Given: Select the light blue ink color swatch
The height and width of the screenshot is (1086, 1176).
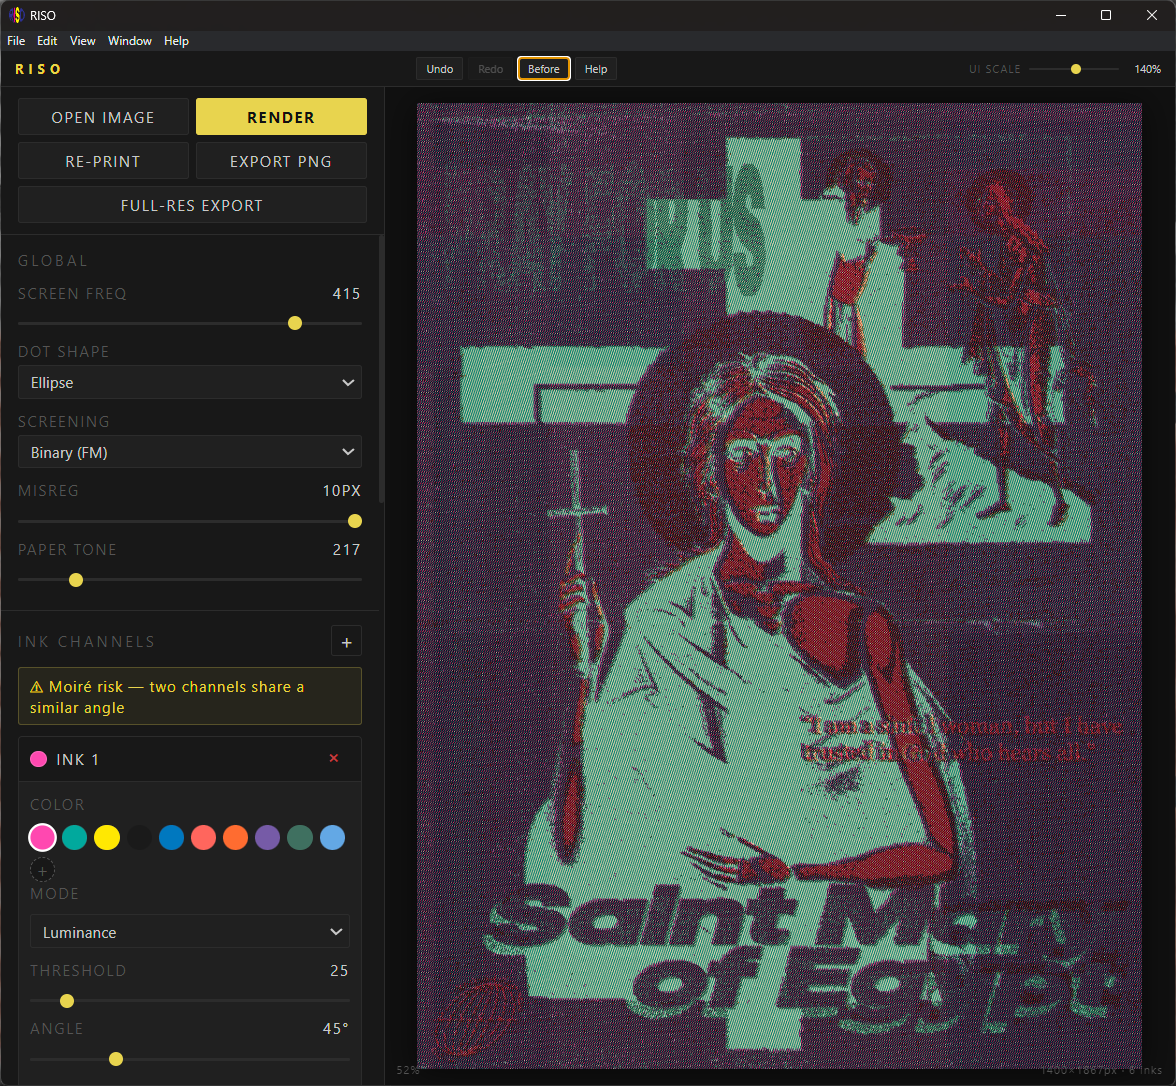Looking at the screenshot, I should 332,837.
